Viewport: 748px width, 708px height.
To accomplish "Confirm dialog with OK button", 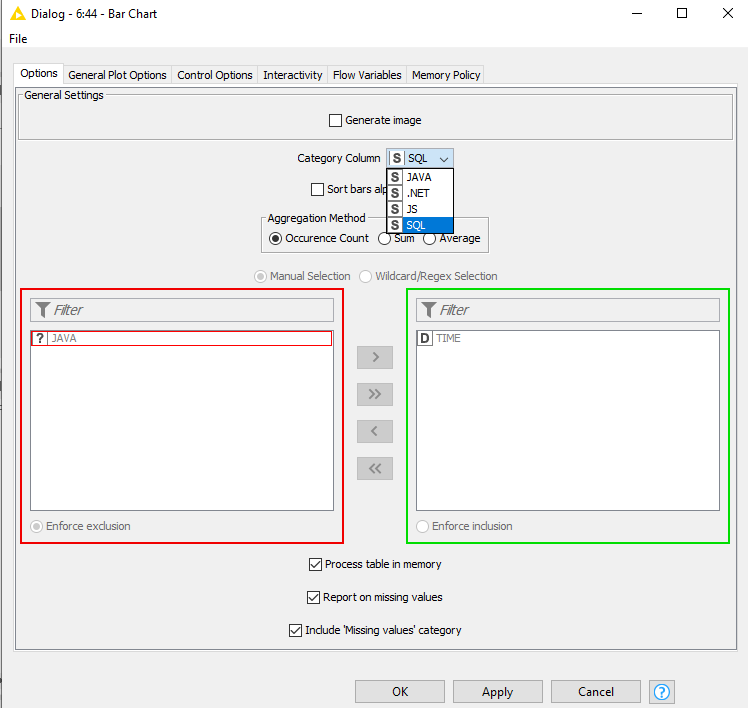I will click(x=400, y=691).
